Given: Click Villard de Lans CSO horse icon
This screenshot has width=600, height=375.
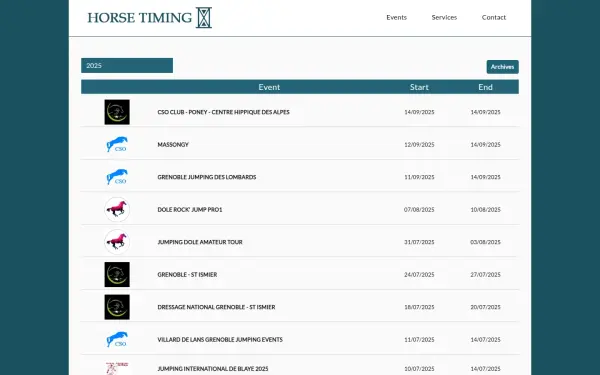Looking at the screenshot, I should pyautogui.click(x=117, y=339).
